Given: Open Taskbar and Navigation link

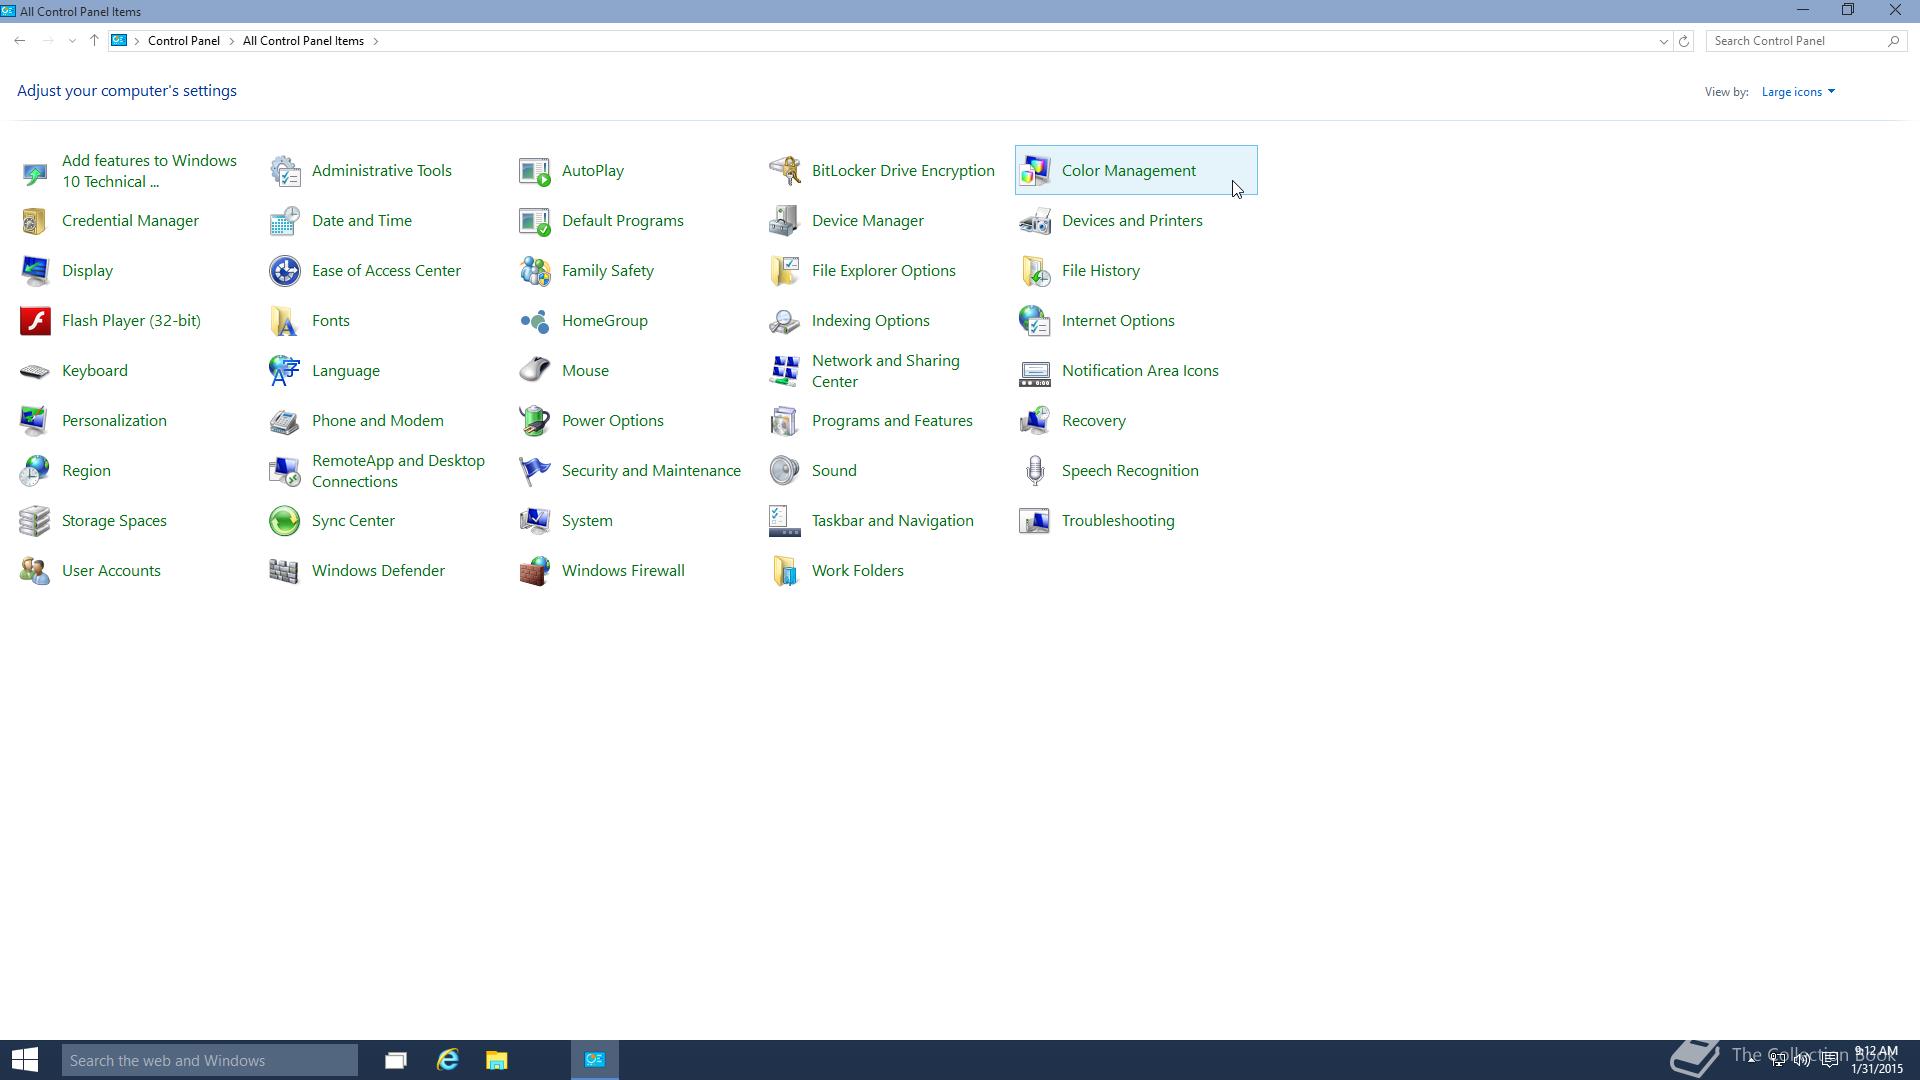Looking at the screenshot, I should click(x=892, y=521).
